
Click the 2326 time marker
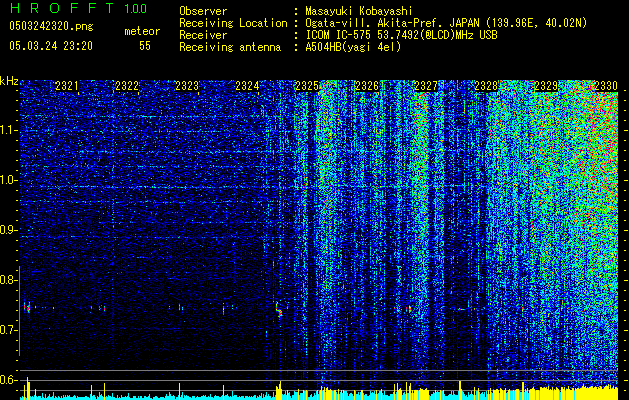coord(367,86)
